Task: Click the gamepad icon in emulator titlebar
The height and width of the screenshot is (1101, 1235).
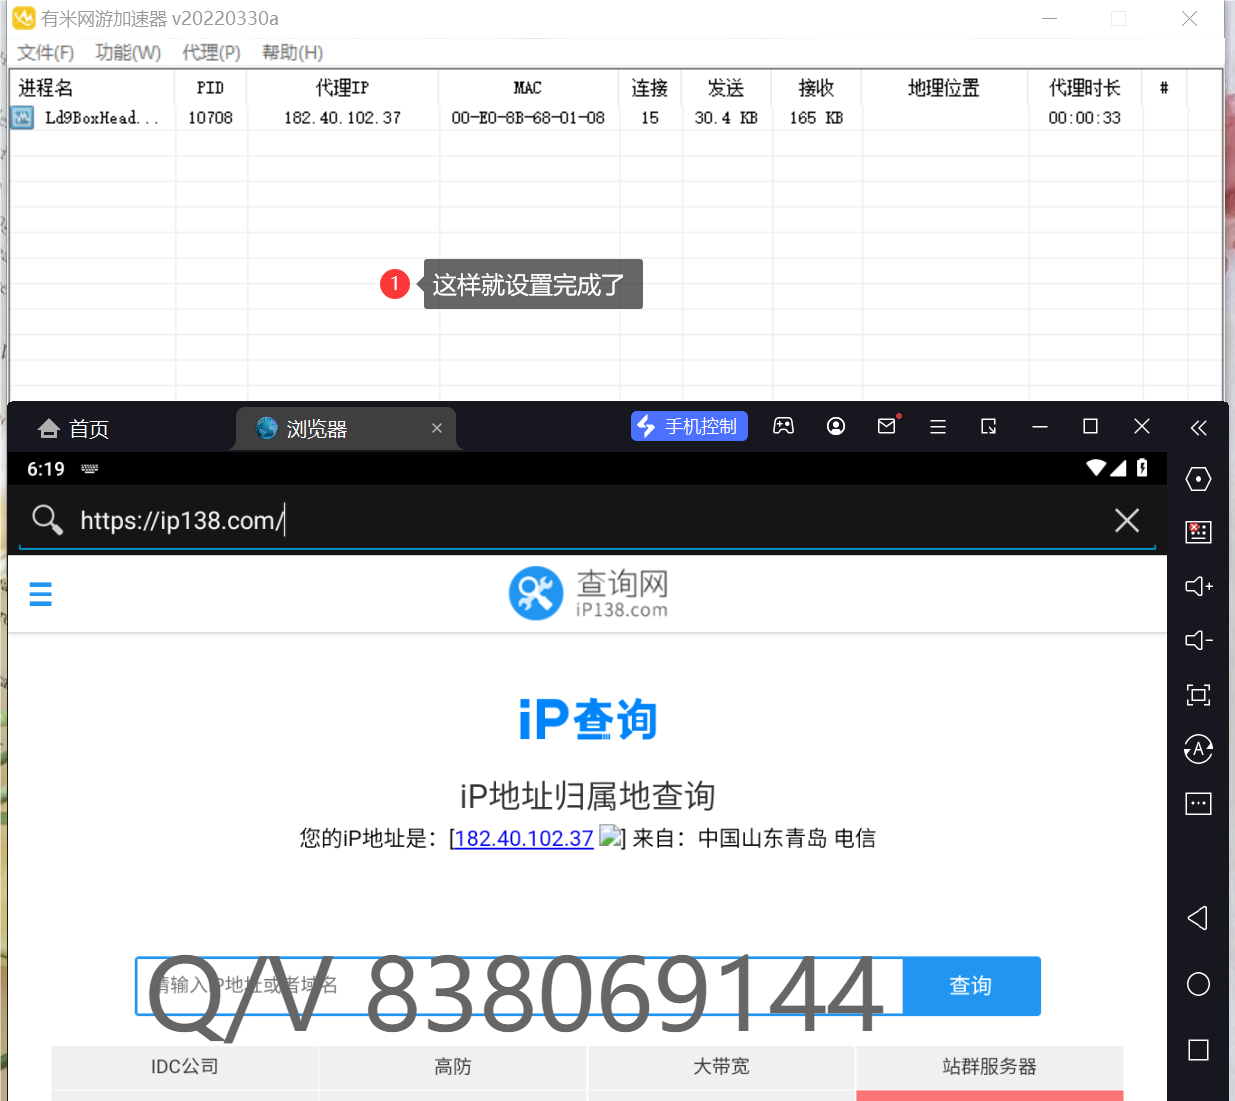Action: pos(783,427)
